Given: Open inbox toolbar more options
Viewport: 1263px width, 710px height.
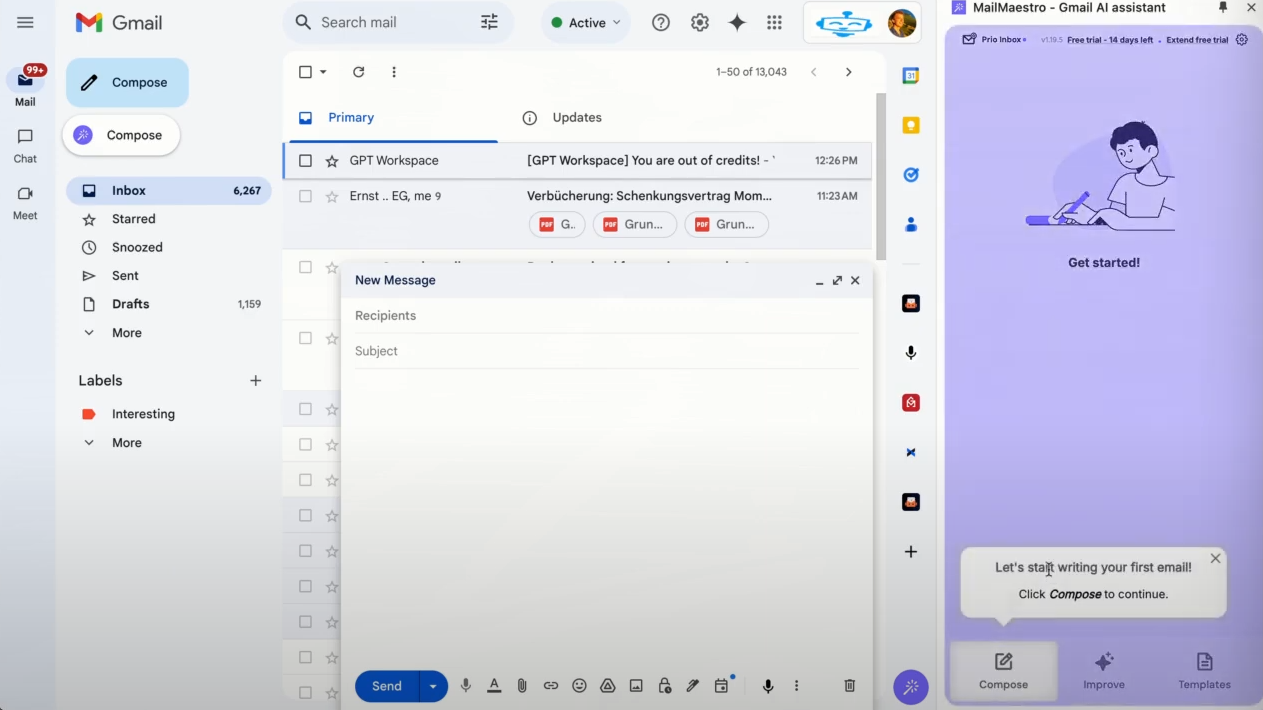Looking at the screenshot, I should pos(394,72).
